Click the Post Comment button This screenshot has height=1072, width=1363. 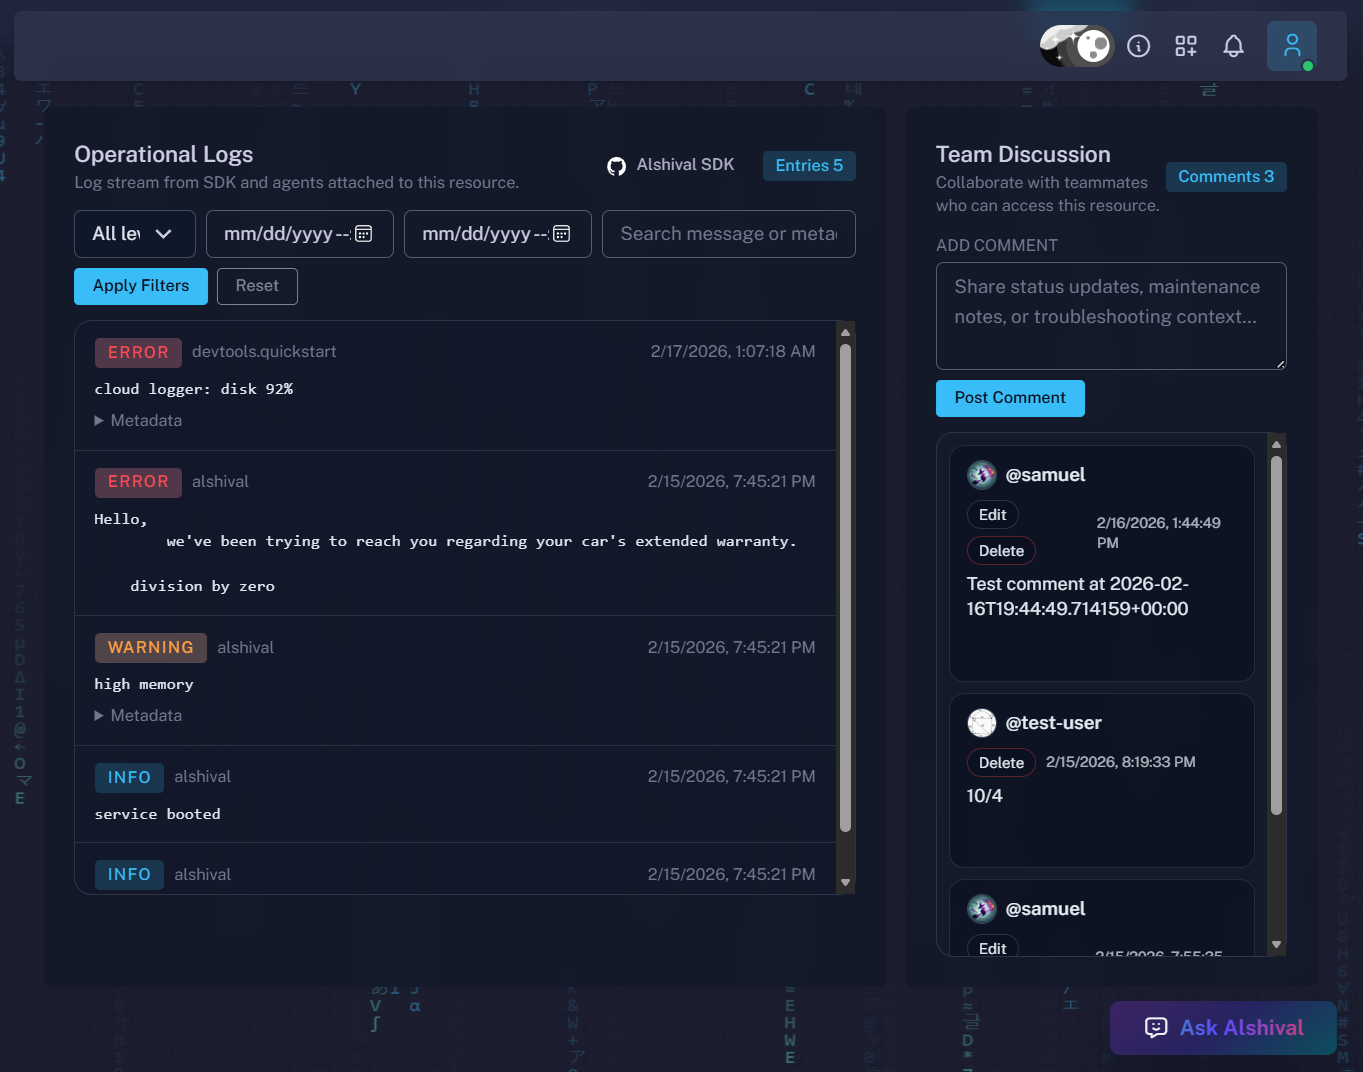pos(1009,398)
